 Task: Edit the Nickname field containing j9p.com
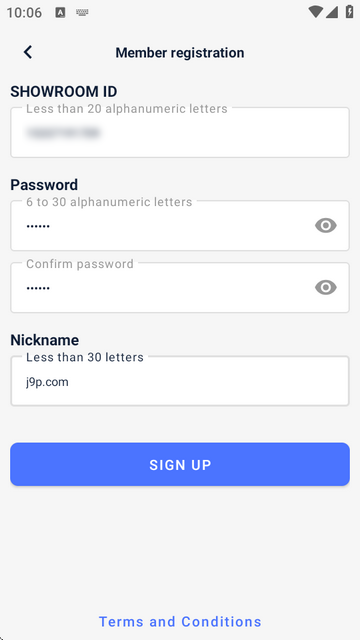pos(180,381)
